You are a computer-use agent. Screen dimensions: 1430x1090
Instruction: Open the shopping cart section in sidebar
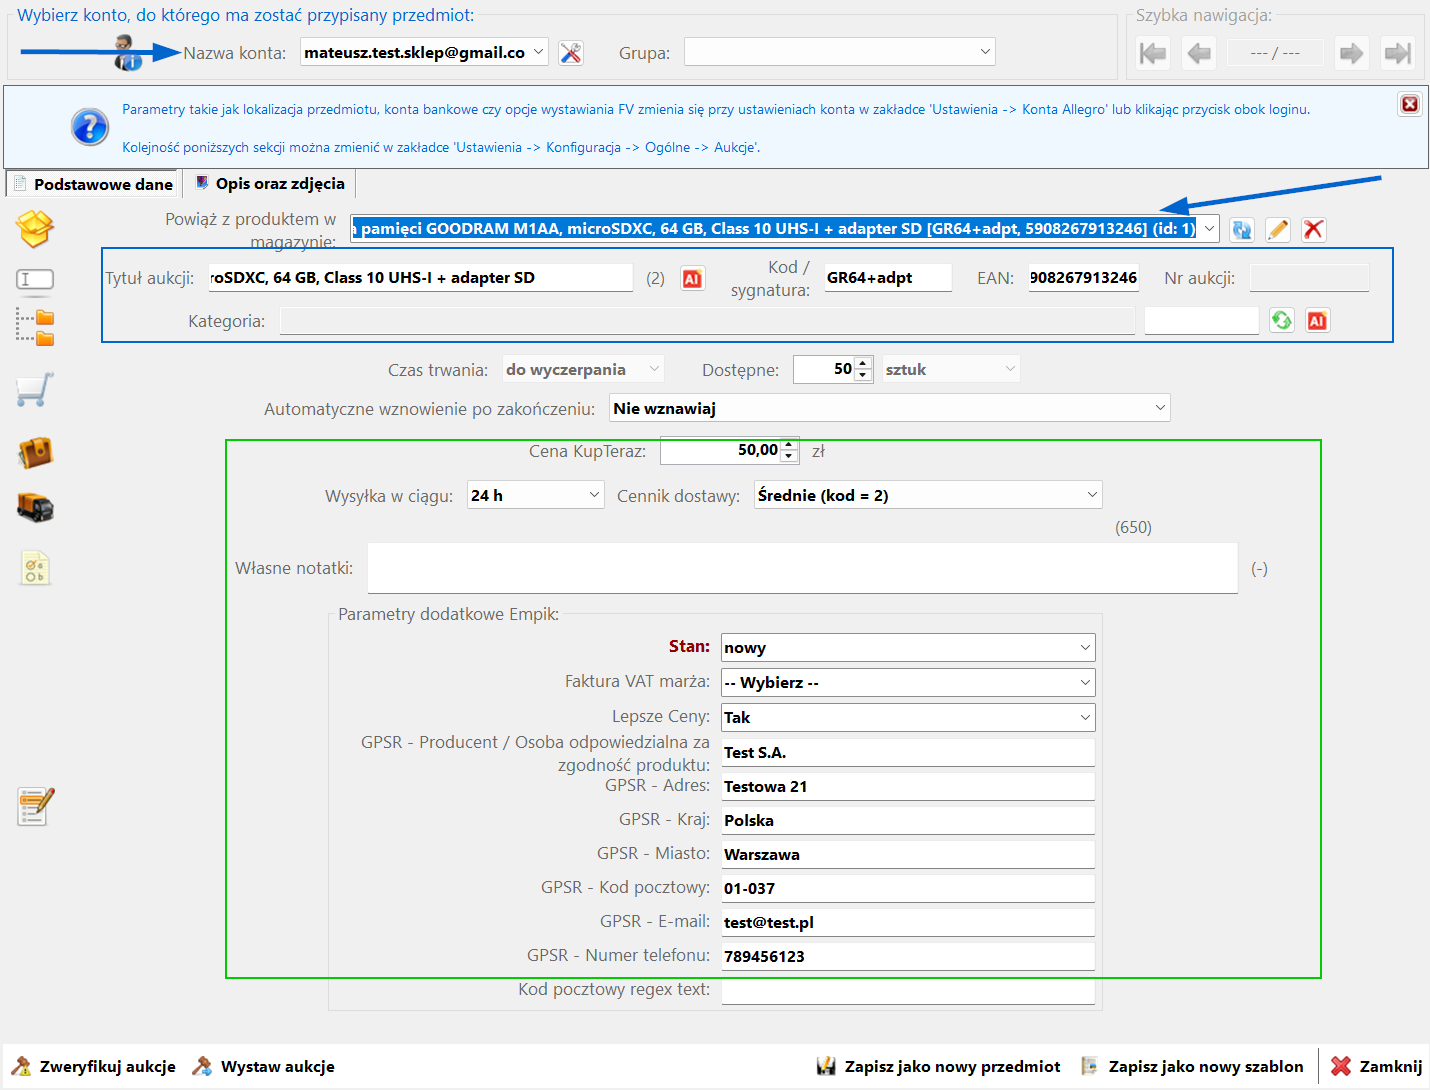click(35, 390)
